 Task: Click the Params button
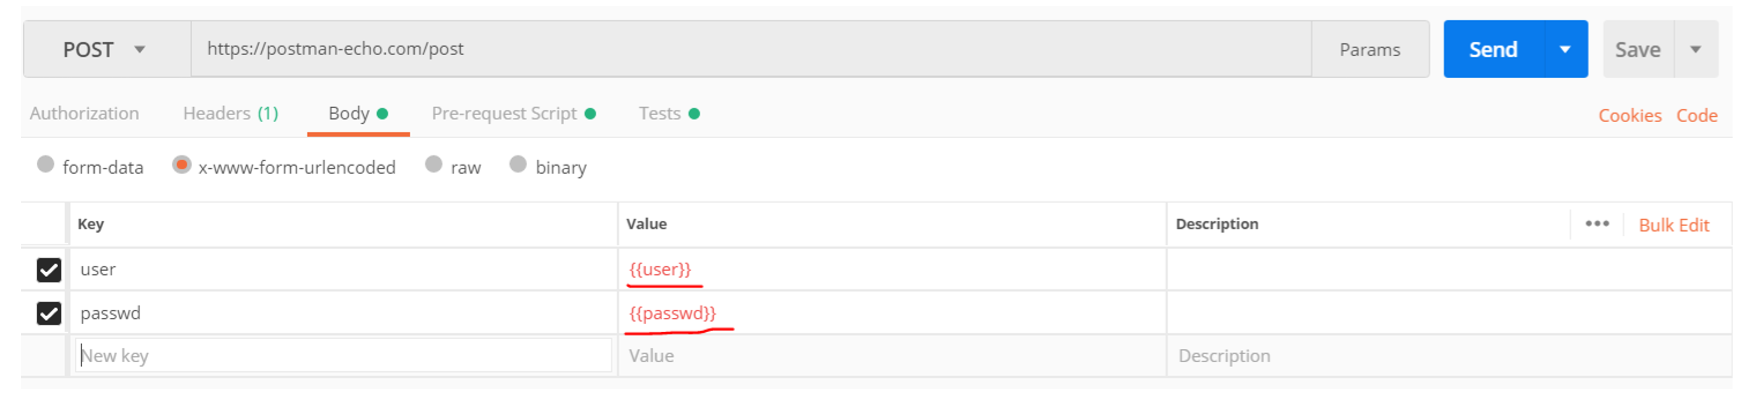click(1369, 50)
